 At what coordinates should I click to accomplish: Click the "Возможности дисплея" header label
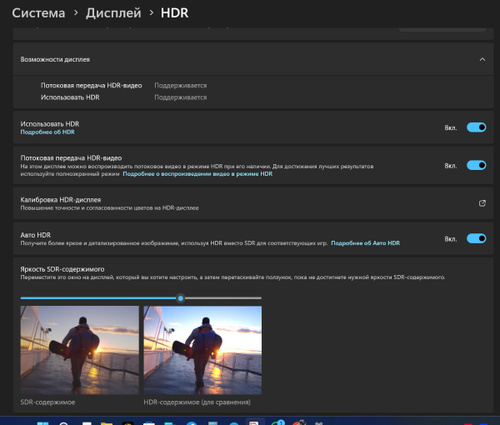coord(55,60)
